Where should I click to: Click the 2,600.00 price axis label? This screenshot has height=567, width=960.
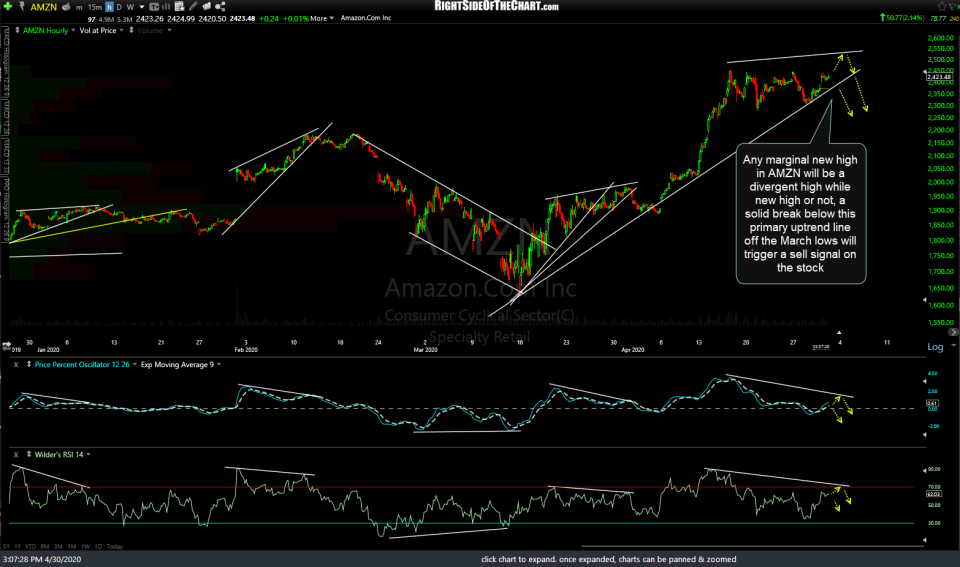click(x=940, y=38)
